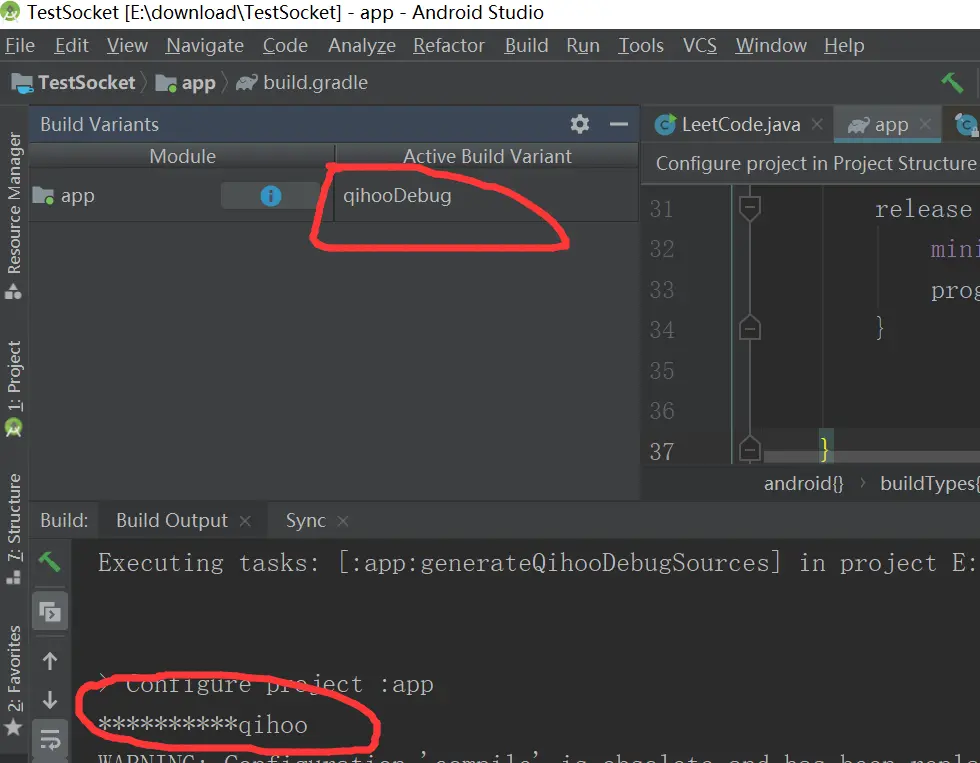Open the VCS menu
The height and width of the screenshot is (763, 980).
pos(699,46)
